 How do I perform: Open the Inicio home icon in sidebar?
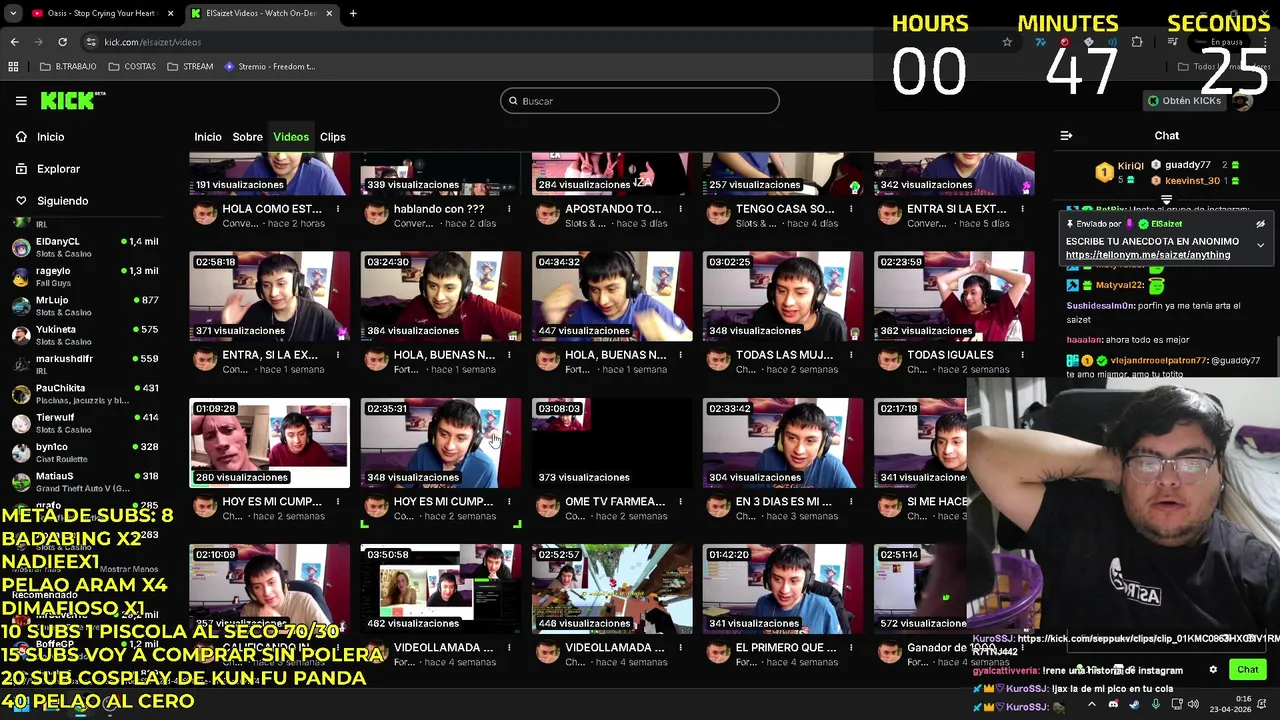21,137
